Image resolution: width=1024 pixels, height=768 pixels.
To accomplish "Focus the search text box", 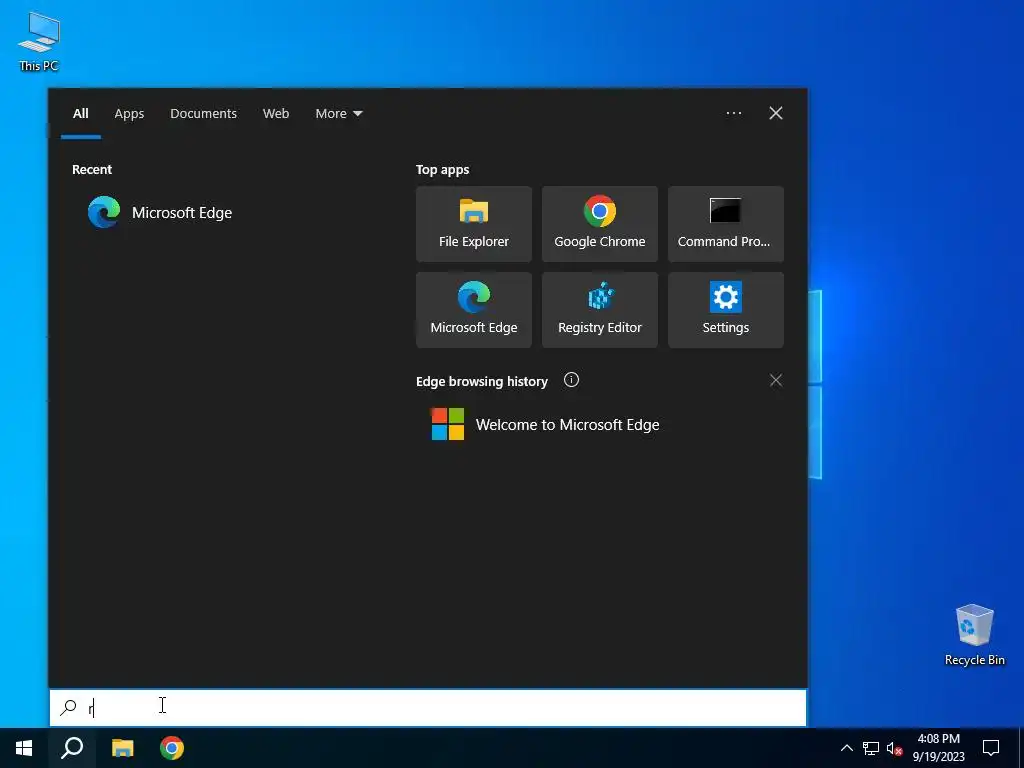I will click(428, 707).
